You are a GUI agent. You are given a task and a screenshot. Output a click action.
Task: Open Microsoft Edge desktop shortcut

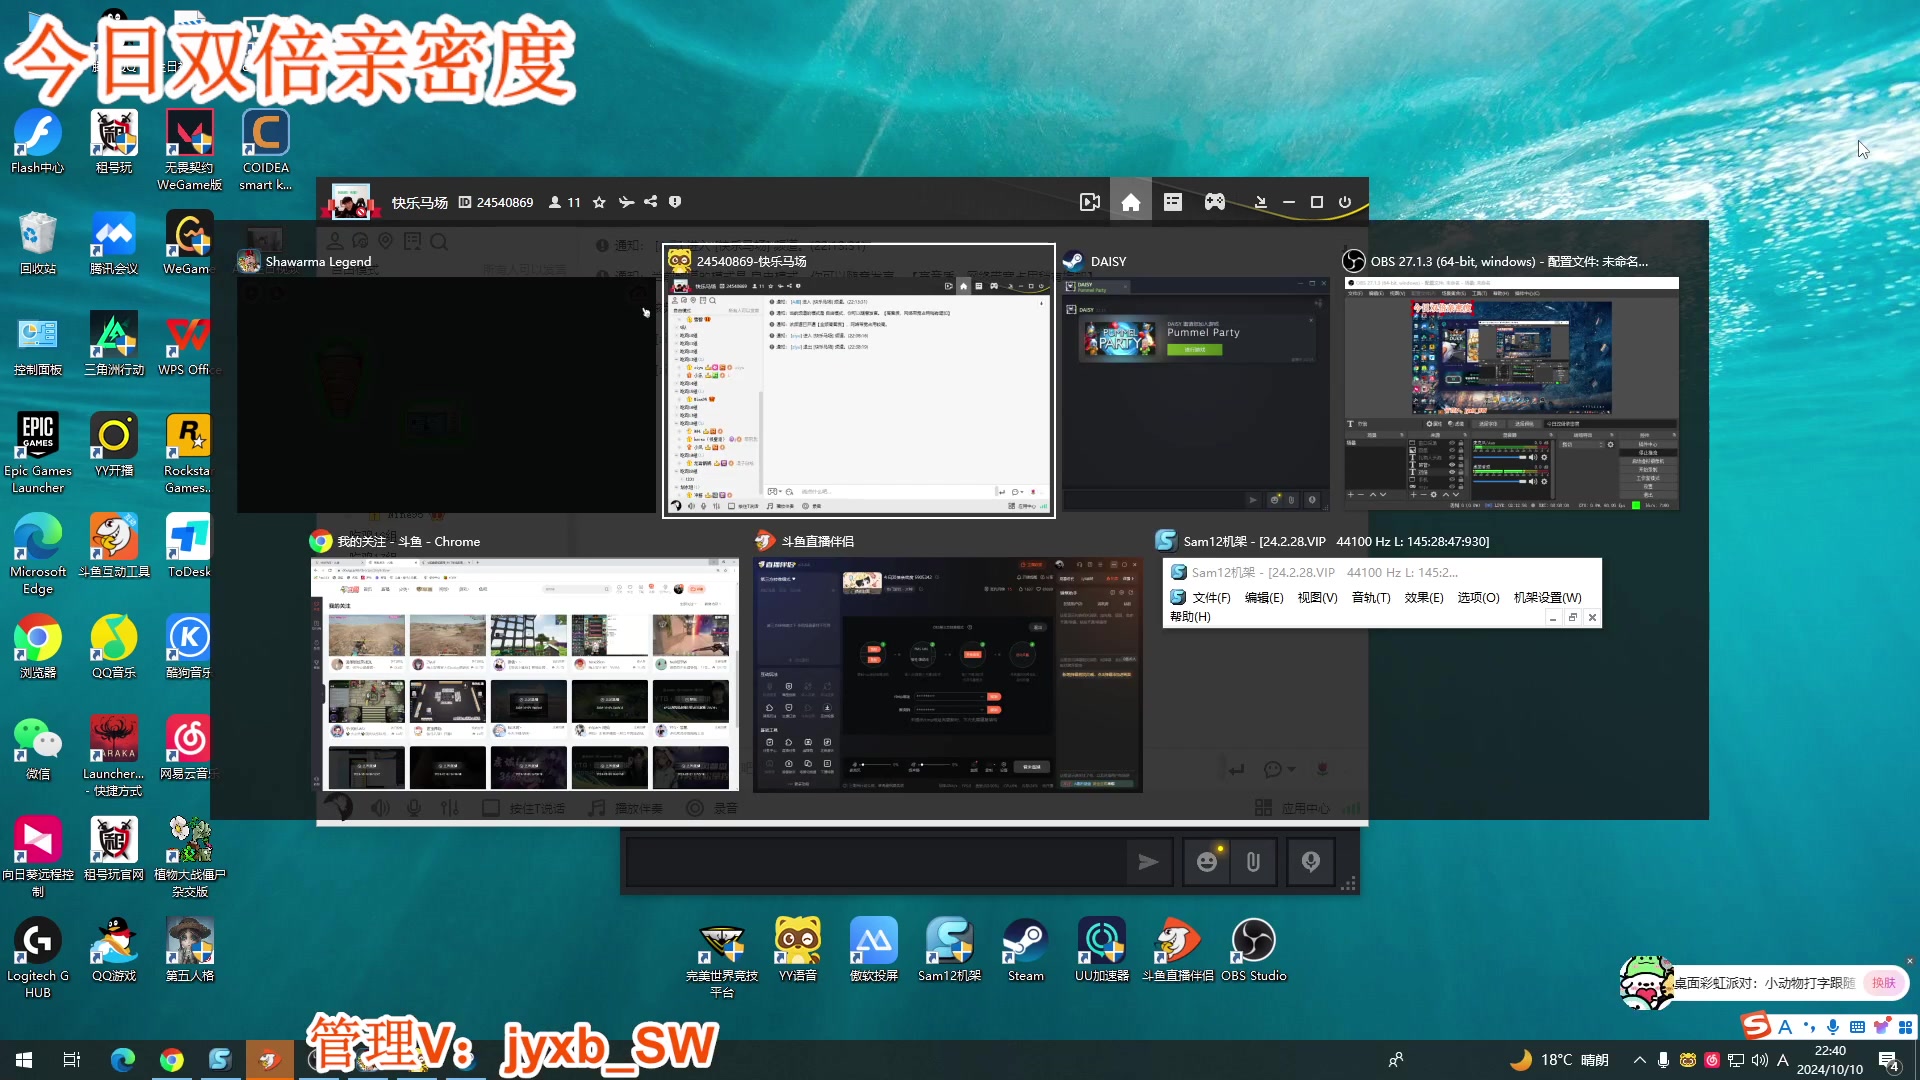coord(38,553)
